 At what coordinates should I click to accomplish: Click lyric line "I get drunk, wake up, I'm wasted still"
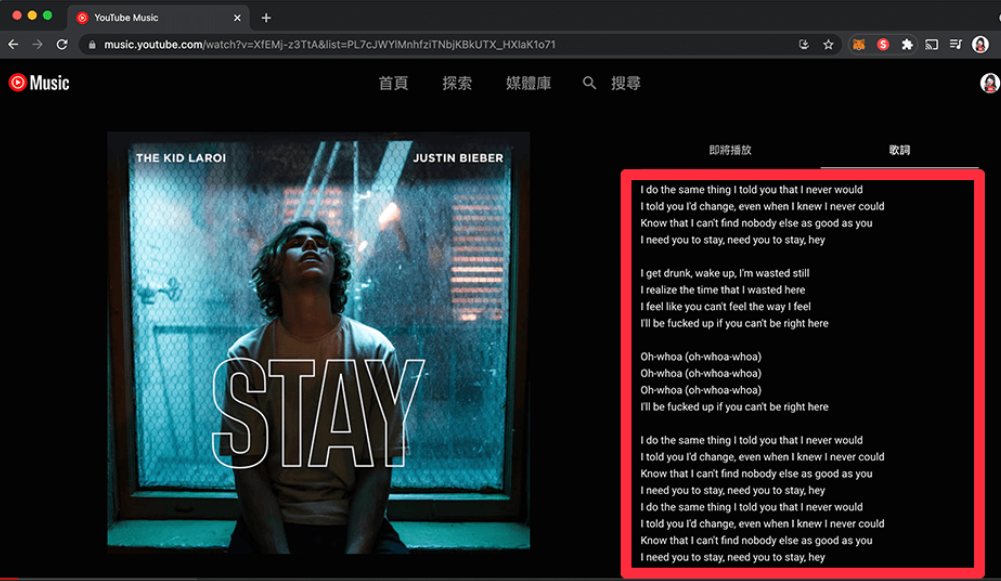pyautogui.click(x=725, y=273)
